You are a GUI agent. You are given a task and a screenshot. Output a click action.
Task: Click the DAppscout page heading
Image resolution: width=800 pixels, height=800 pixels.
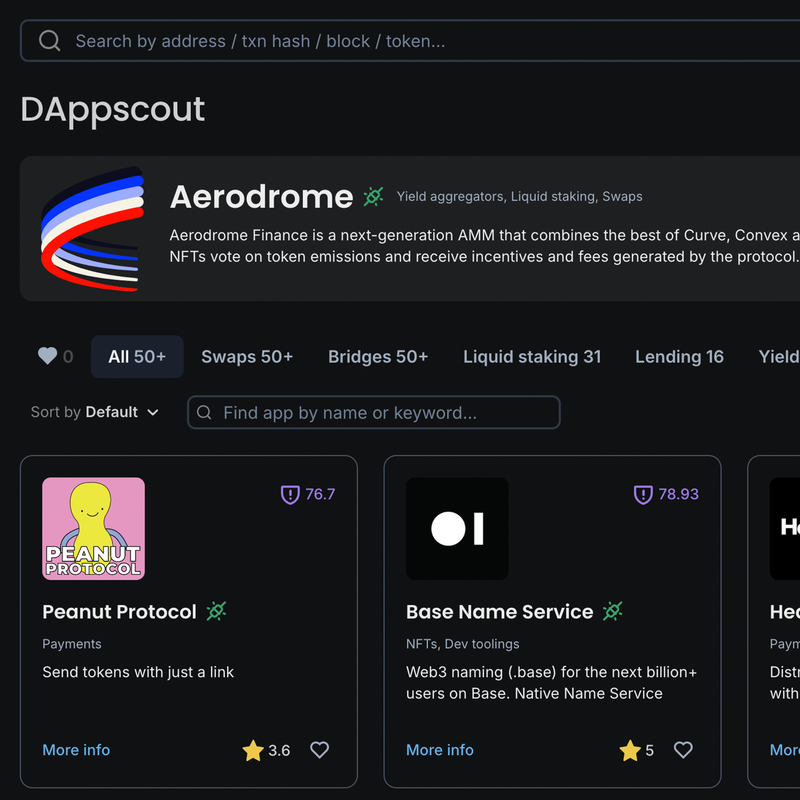pyautogui.click(x=113, y=109)
